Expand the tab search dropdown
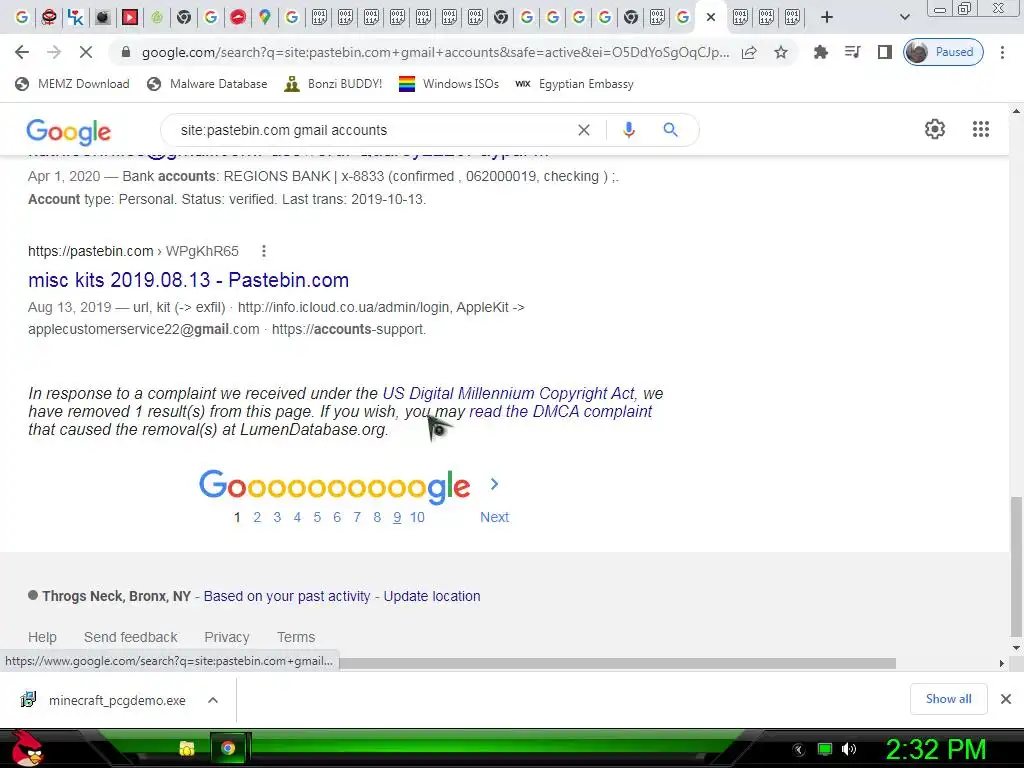Viewport: 1024px width, 768px height. 904,17
